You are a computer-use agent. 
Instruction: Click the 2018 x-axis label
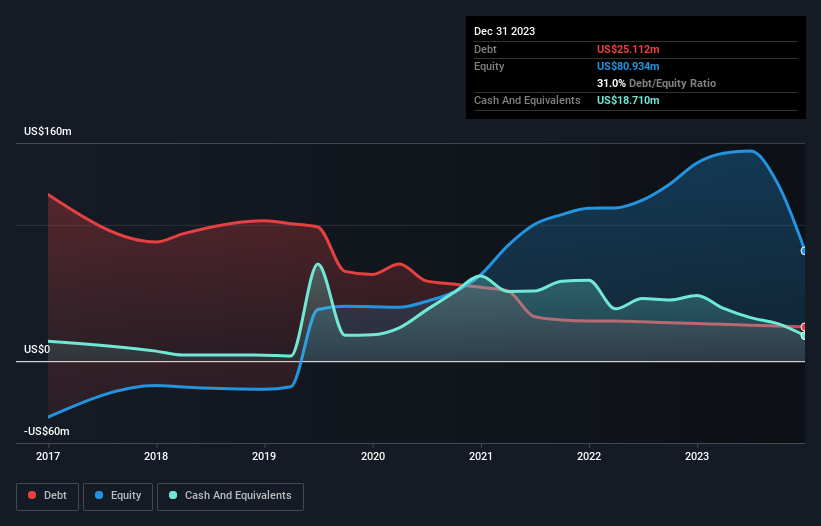click(156, 456)
